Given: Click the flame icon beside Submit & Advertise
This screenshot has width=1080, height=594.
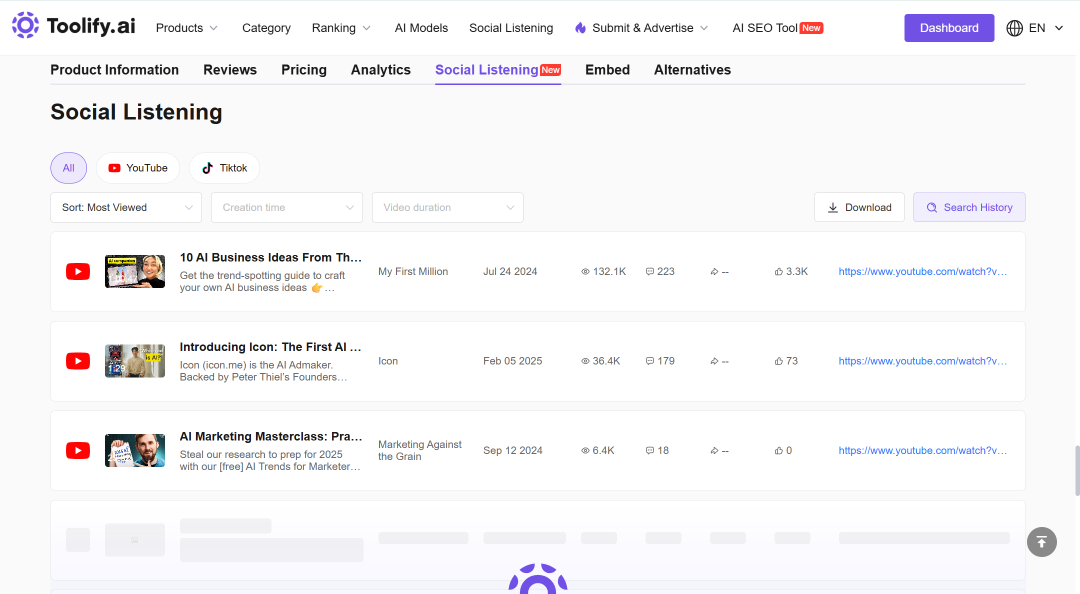Looking at the screenshot, I should 581,28.
